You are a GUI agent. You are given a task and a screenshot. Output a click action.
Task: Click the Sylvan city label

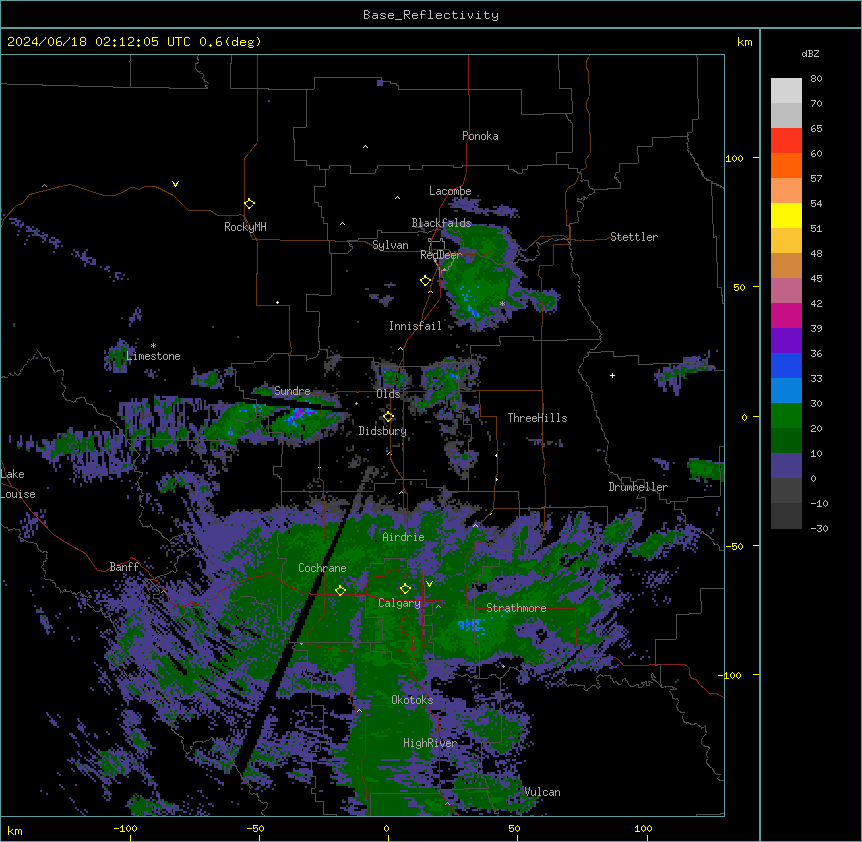390,245
